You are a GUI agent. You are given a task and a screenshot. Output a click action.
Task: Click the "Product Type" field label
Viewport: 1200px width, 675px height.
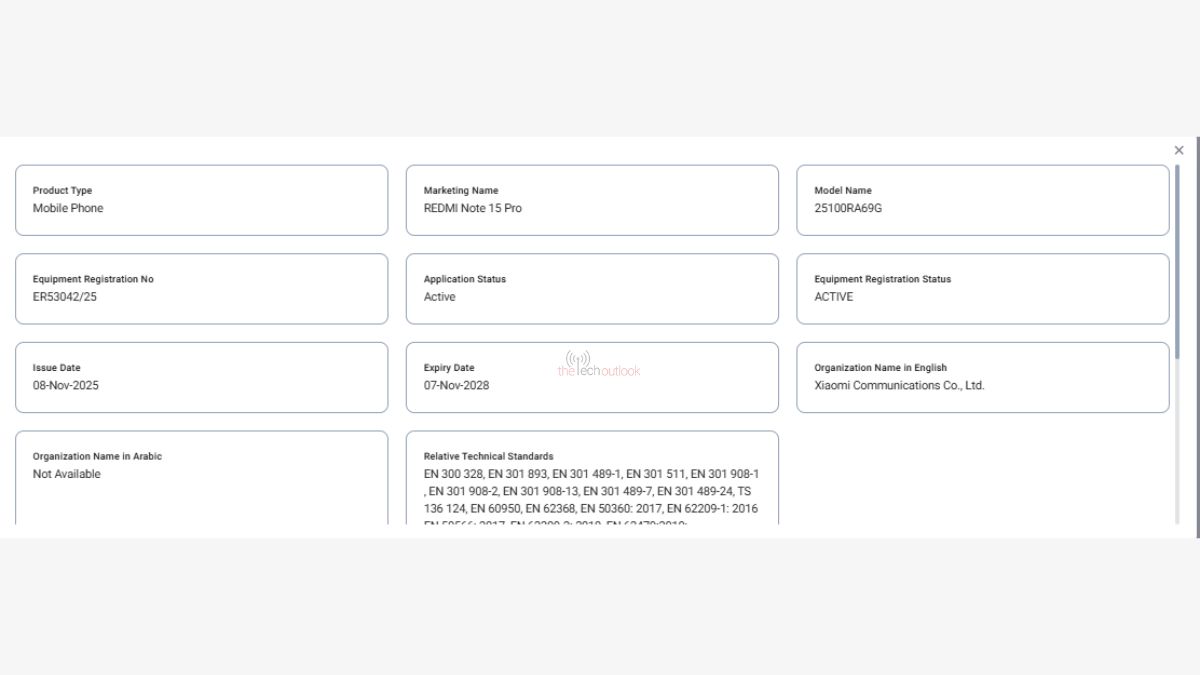point(62,190)
